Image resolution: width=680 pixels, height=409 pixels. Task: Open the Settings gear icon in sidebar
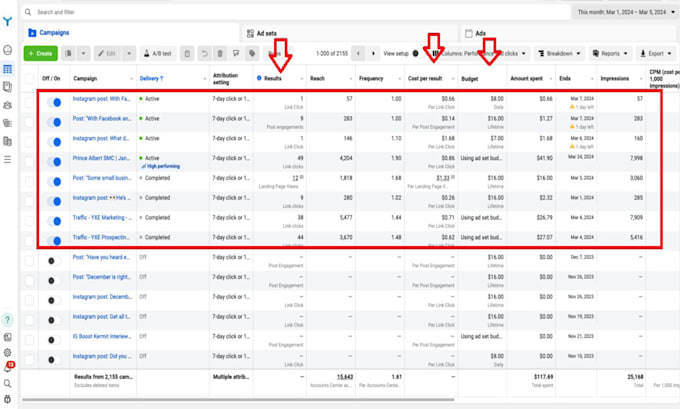click(7, 353)
